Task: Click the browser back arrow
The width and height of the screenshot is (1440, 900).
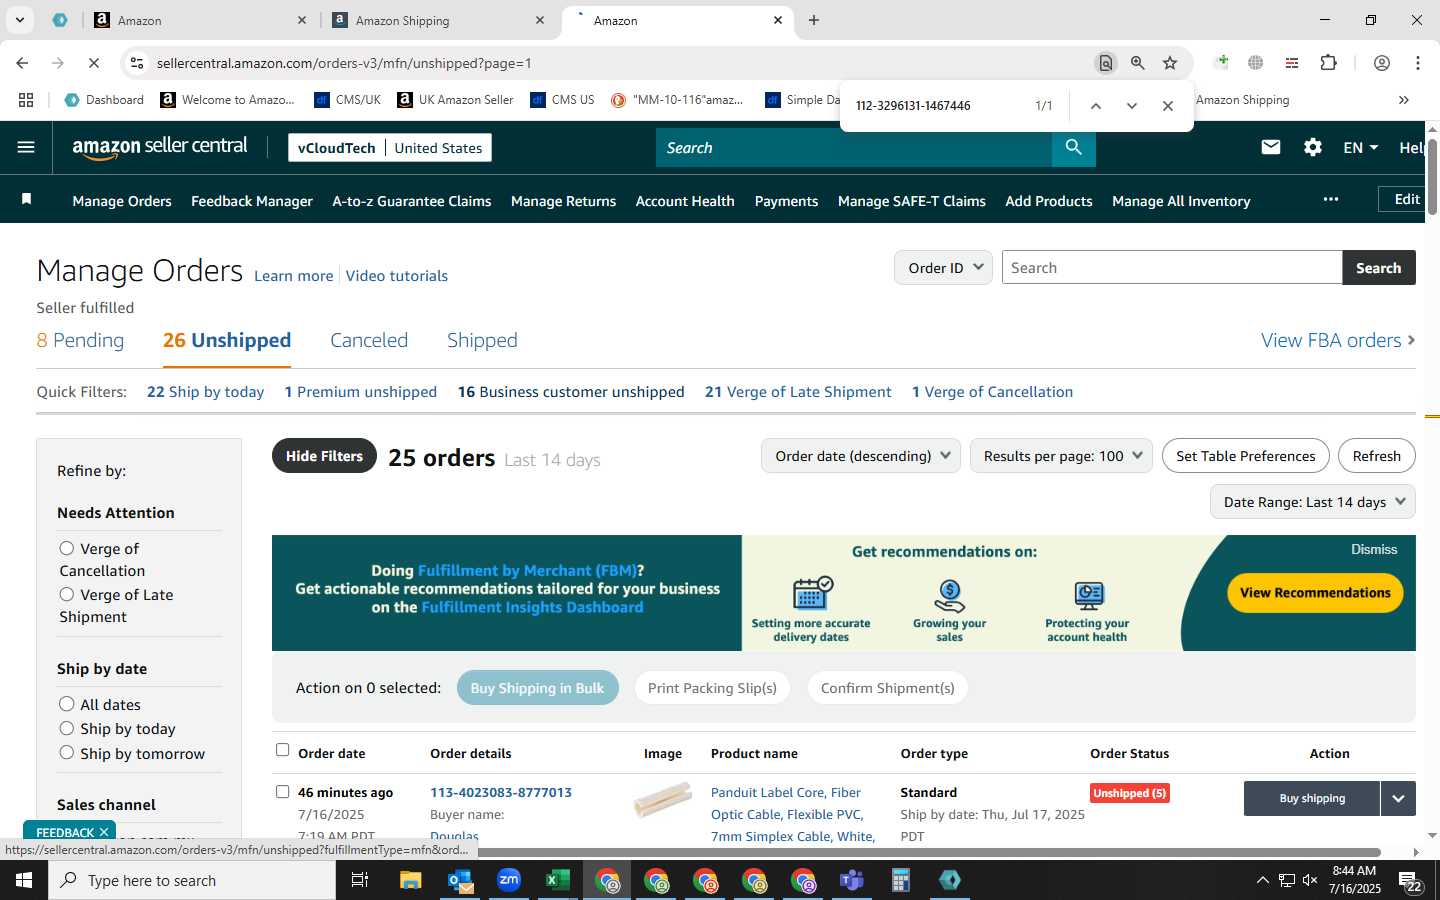Action: pyautogui.click(x=22, y=63)
